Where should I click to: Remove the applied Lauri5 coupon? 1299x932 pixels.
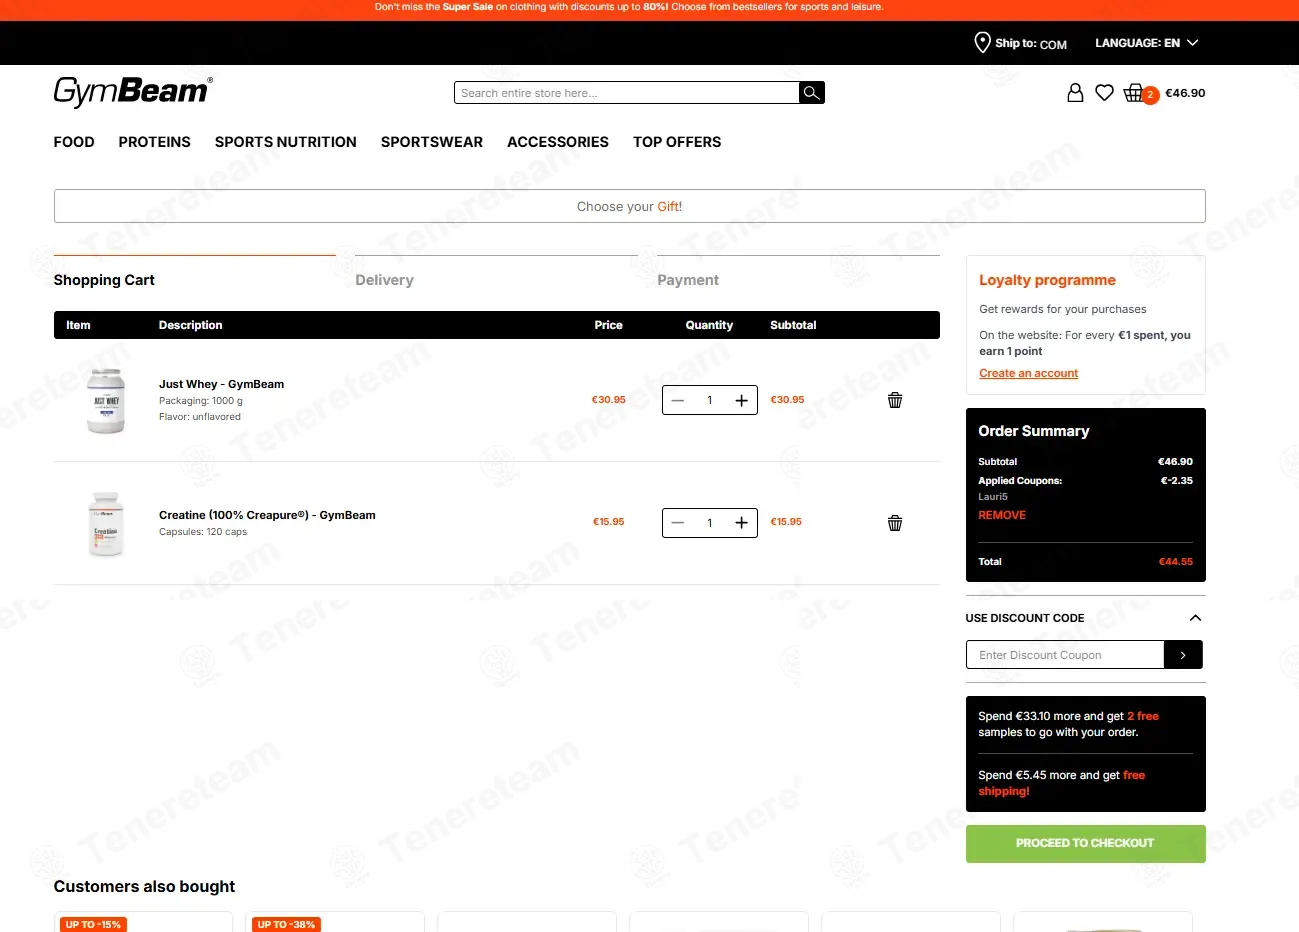click(1002, 515)
